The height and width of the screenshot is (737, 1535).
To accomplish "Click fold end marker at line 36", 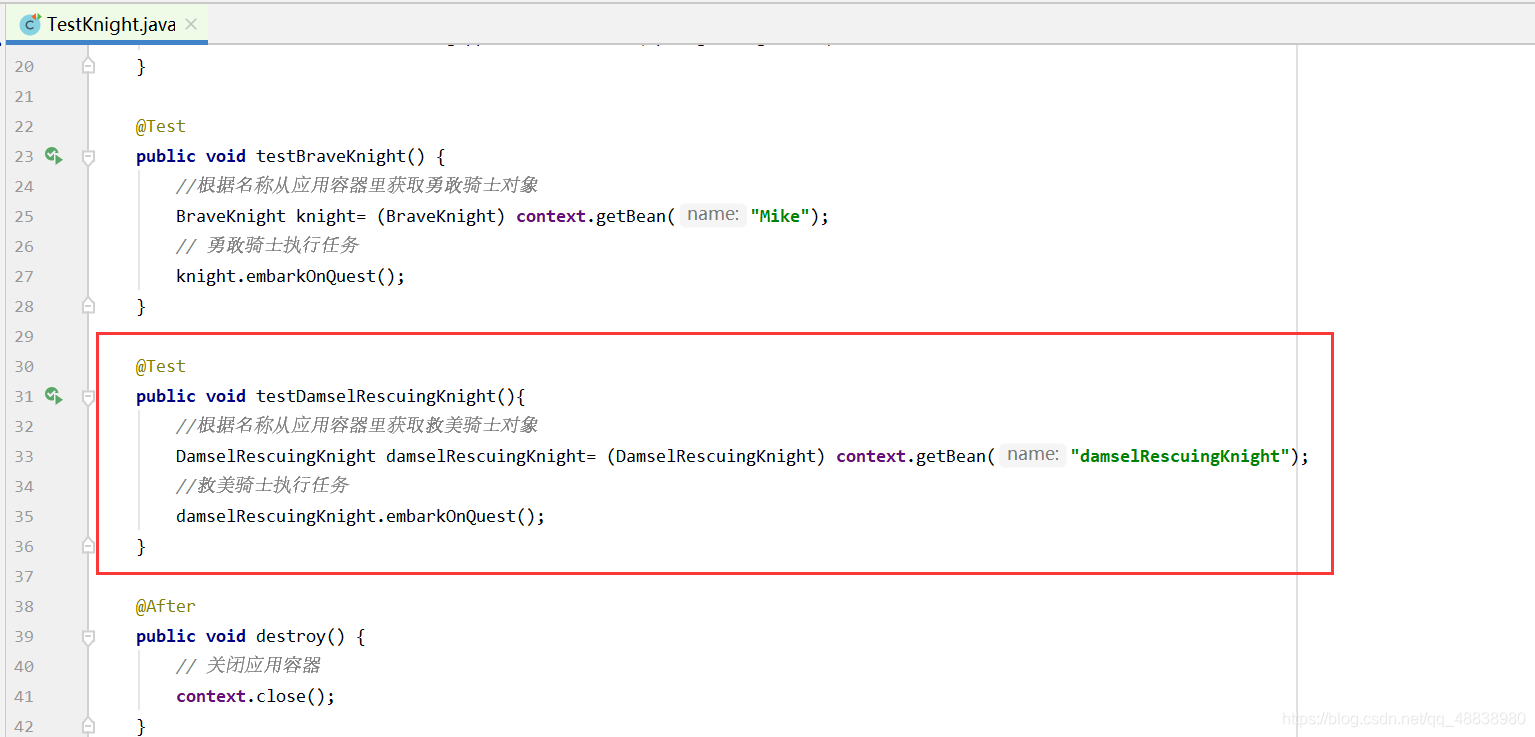I will click(x=88, y=546).
